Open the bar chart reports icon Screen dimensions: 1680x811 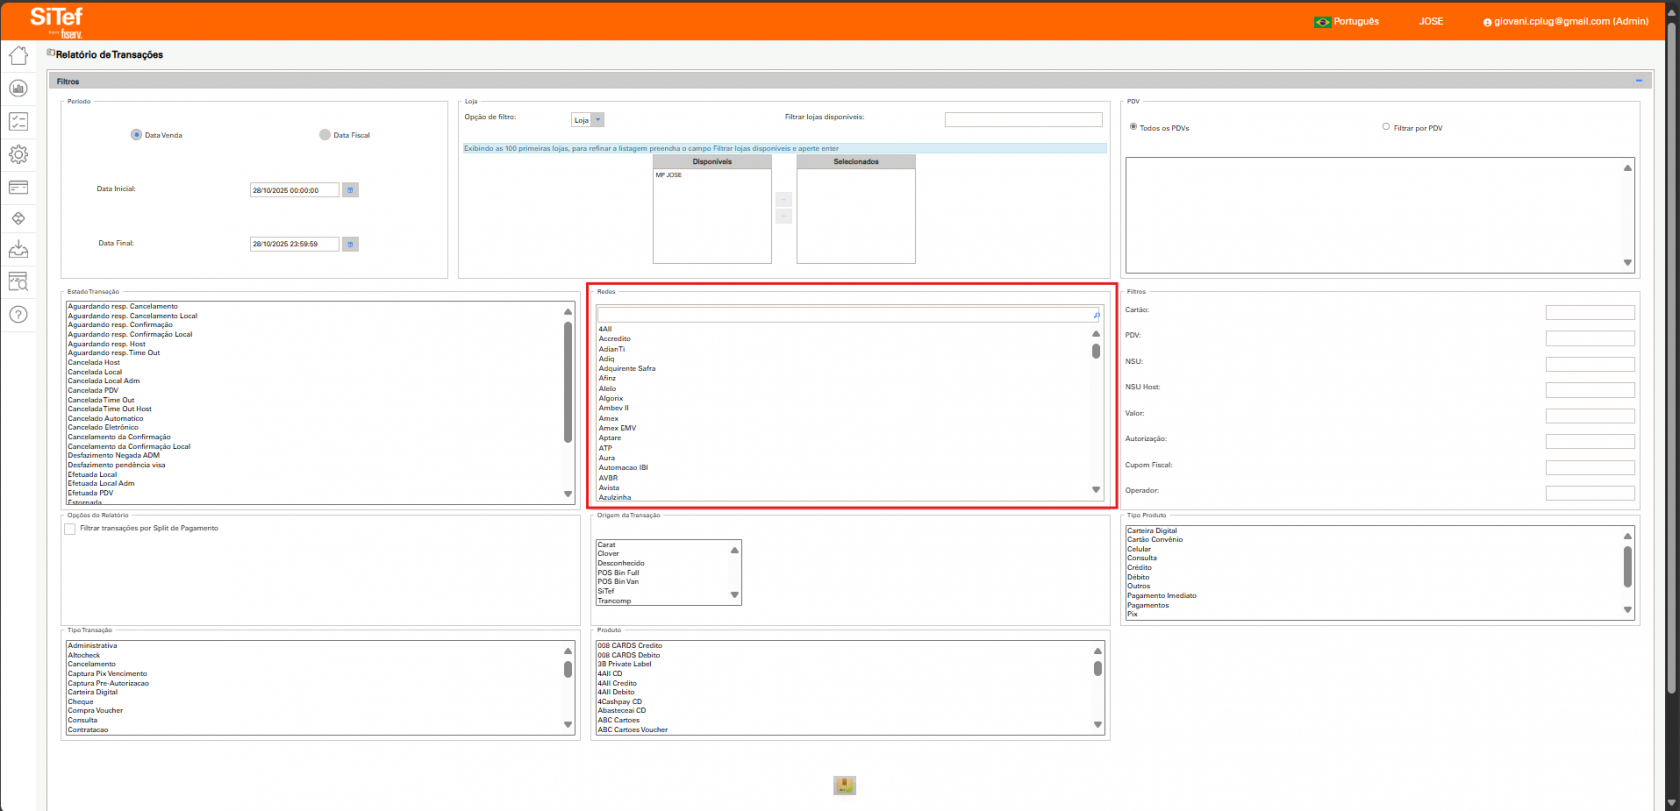tap(18, 89)
